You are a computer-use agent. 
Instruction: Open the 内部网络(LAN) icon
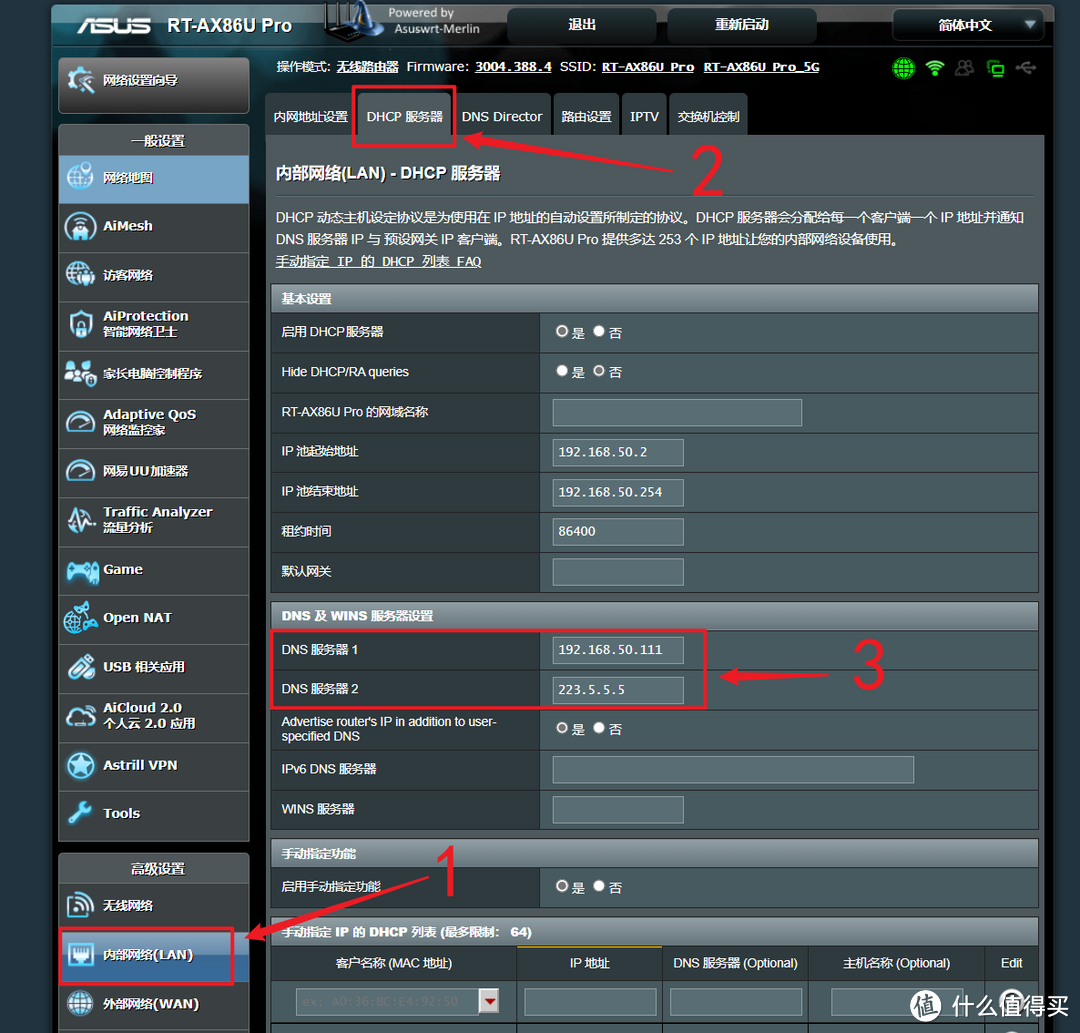point(81,954)
